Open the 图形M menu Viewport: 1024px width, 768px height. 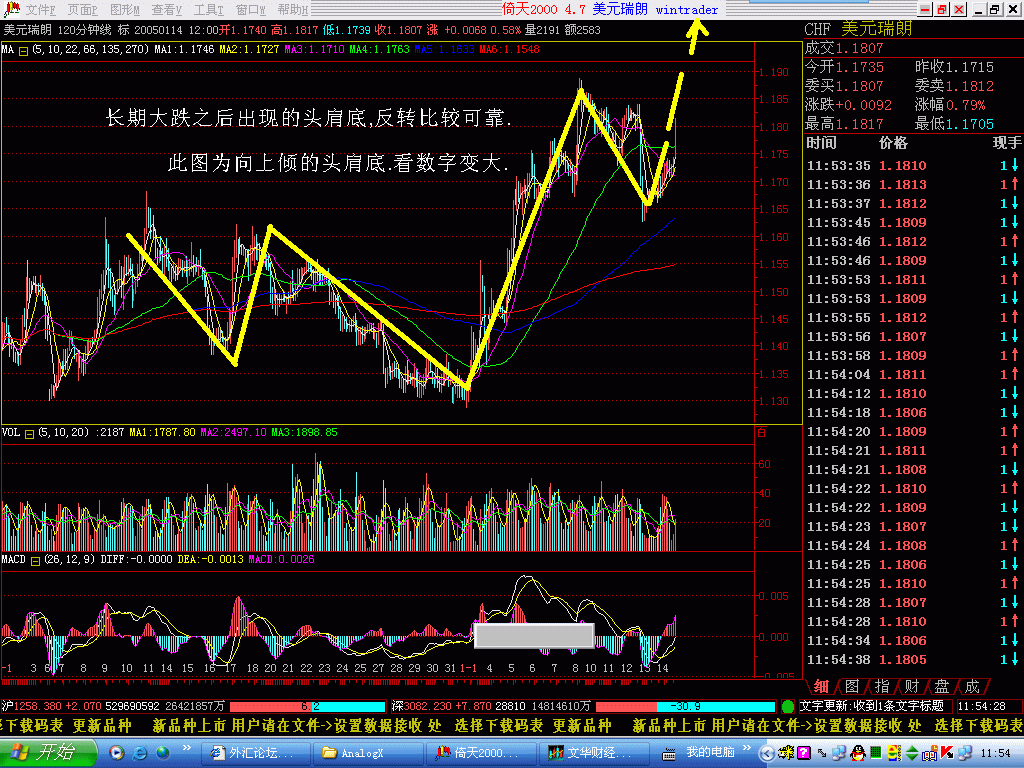coord(124,10)
